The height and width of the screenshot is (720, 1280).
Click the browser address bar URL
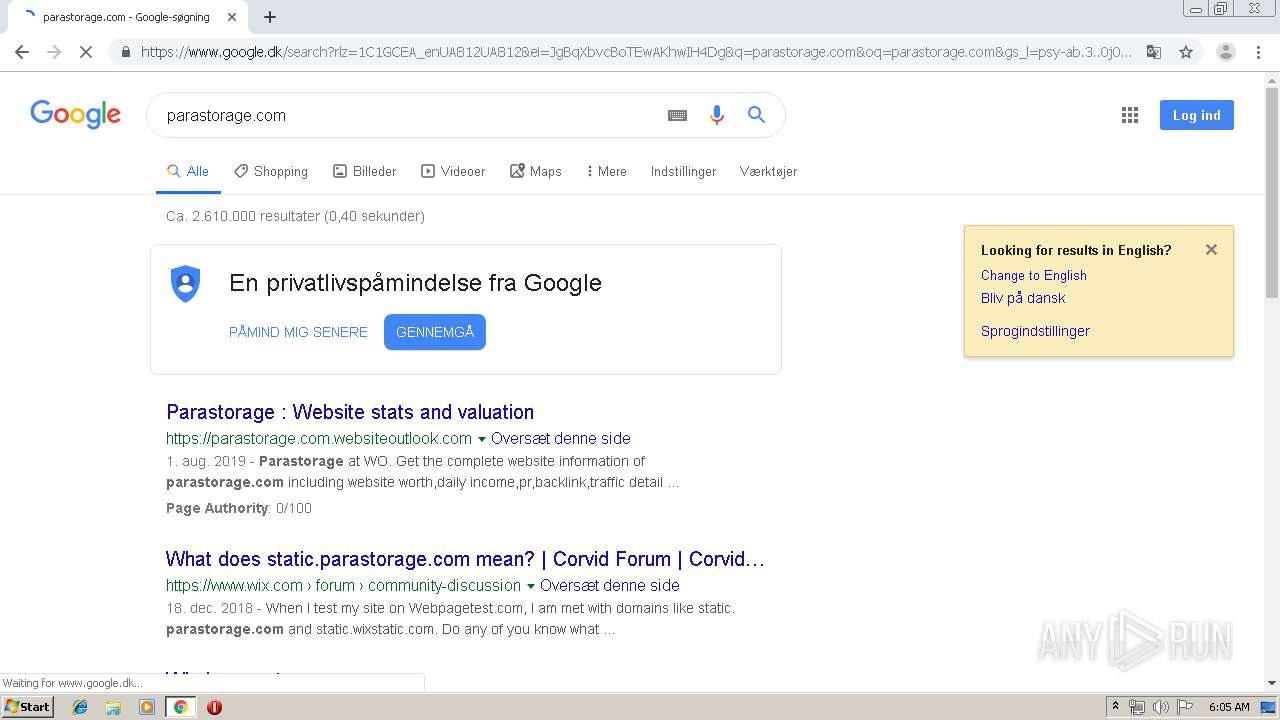pyautogui.click(x=636, y=52)
